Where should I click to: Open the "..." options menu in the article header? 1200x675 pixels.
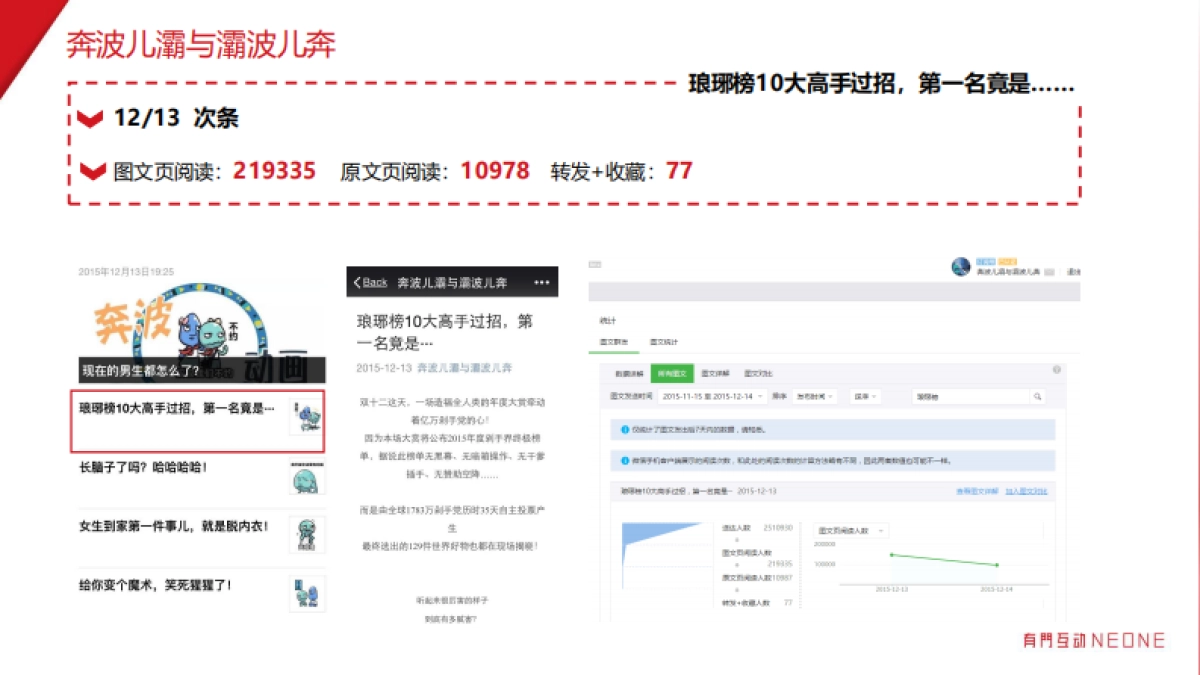click(x=544, y=283)
